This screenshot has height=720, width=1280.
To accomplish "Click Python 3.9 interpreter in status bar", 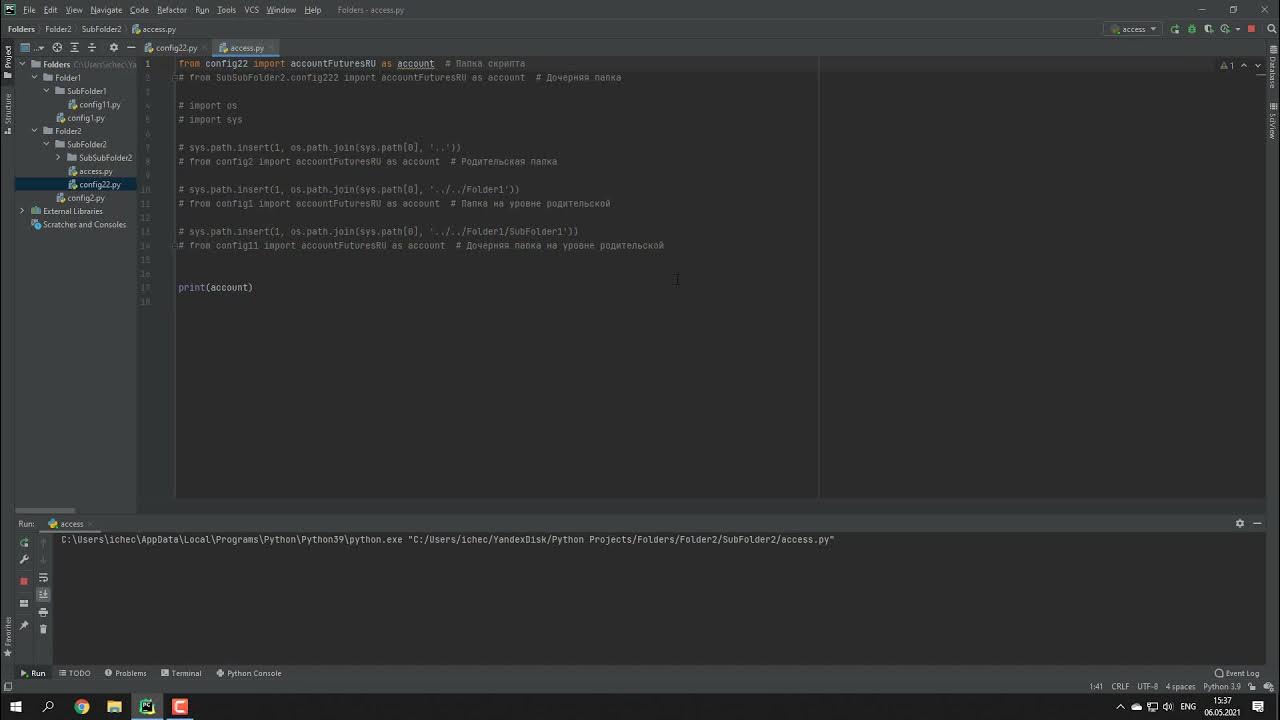I will coord(1222,686).
